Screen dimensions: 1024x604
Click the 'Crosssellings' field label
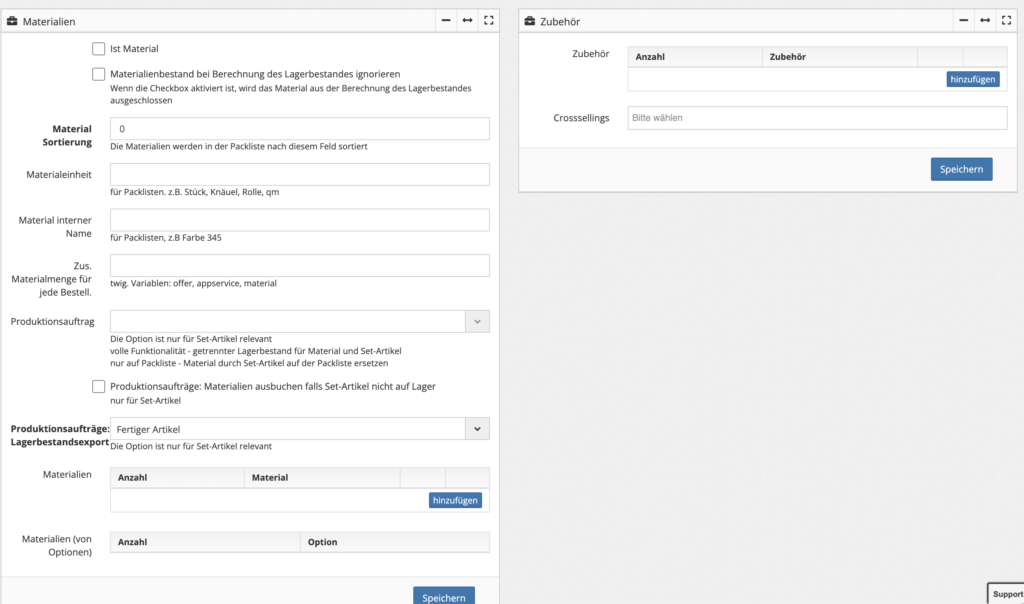[x=581, y=118]
